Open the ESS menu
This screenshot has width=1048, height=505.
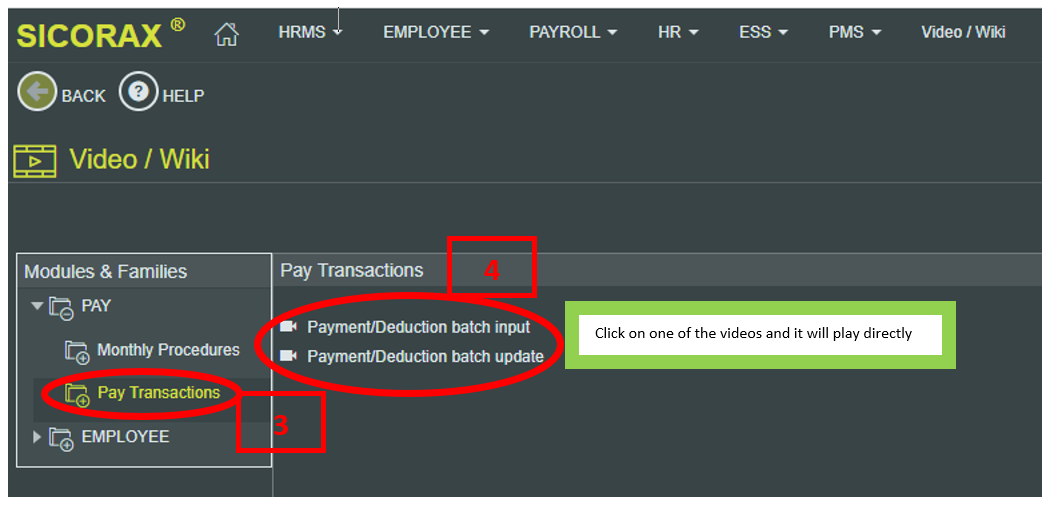click(x=763, y=32)
